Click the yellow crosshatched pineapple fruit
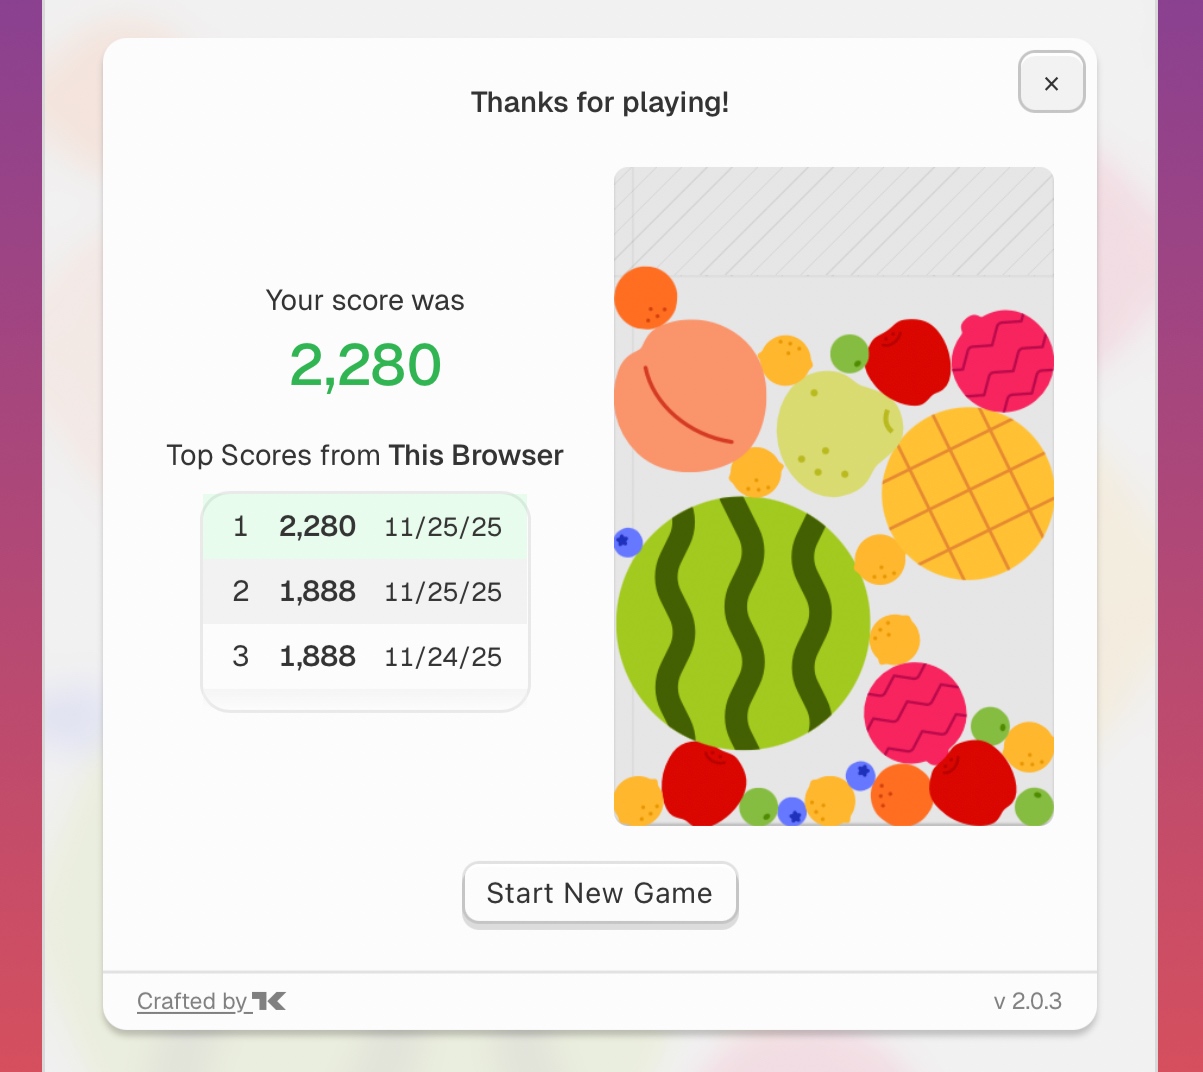The image size is (1203, 1072). pos(967,493)
